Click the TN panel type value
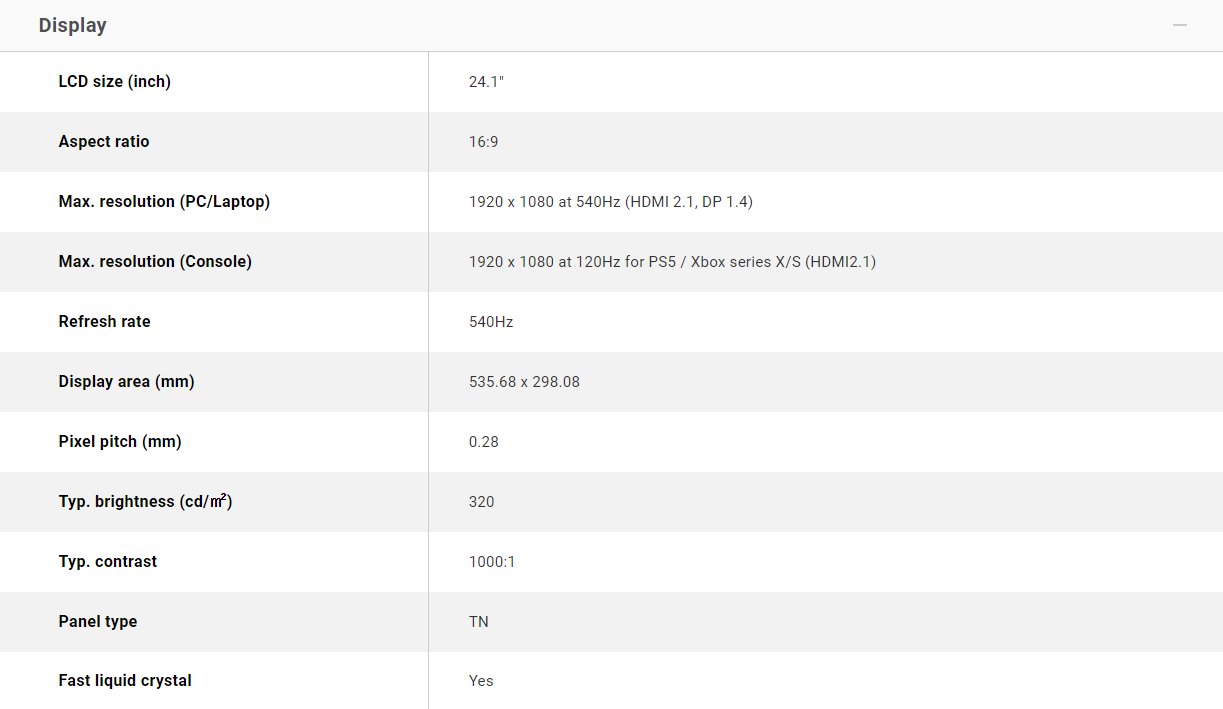Viewport: 1223px width, 709px height. 478,621
